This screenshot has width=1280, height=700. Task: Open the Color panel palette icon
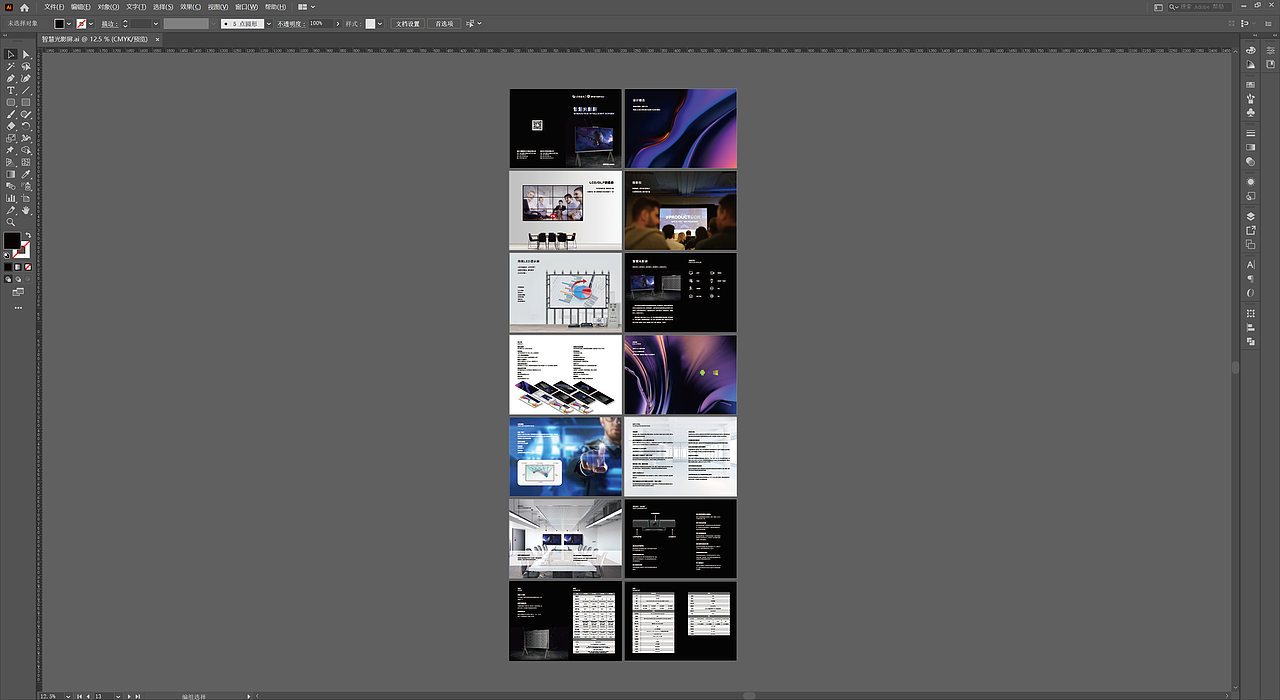(x=1250, y=50)
